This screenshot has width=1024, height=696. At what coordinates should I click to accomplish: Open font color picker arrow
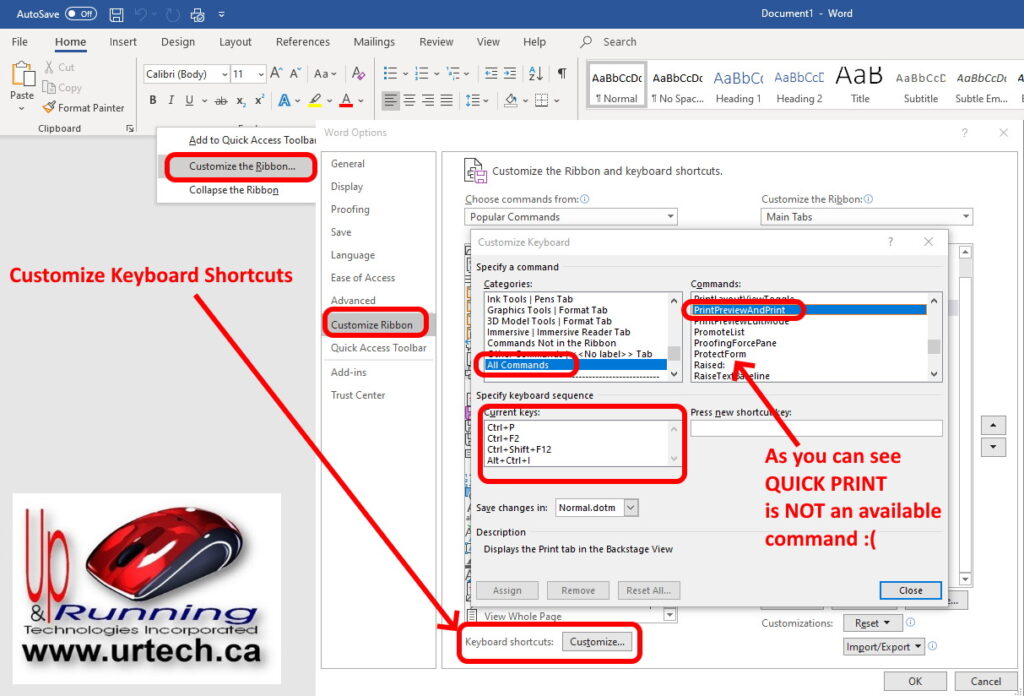click(x=361, y=100)
